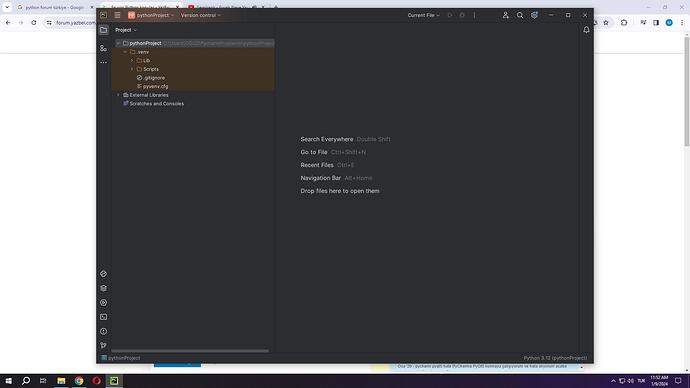This screenshot has width=690, height=388.
Task: Open the Current File run configuration dropdown
Action: (x=423, y=15)
